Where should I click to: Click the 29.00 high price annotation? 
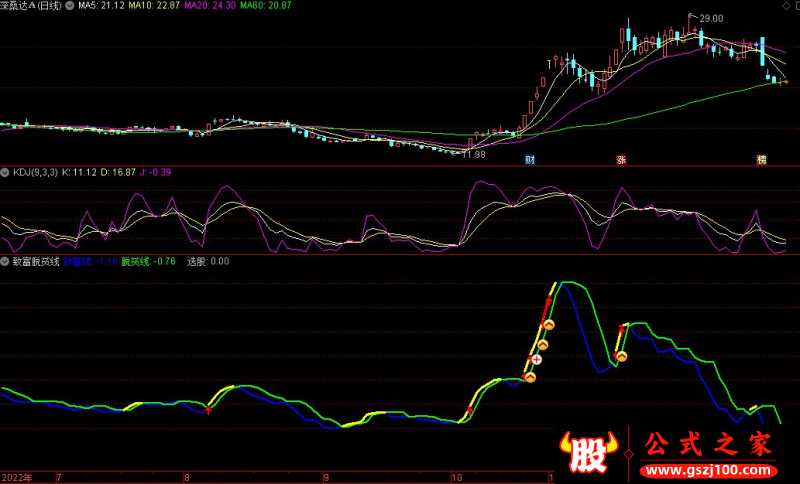tap(711, 19)
